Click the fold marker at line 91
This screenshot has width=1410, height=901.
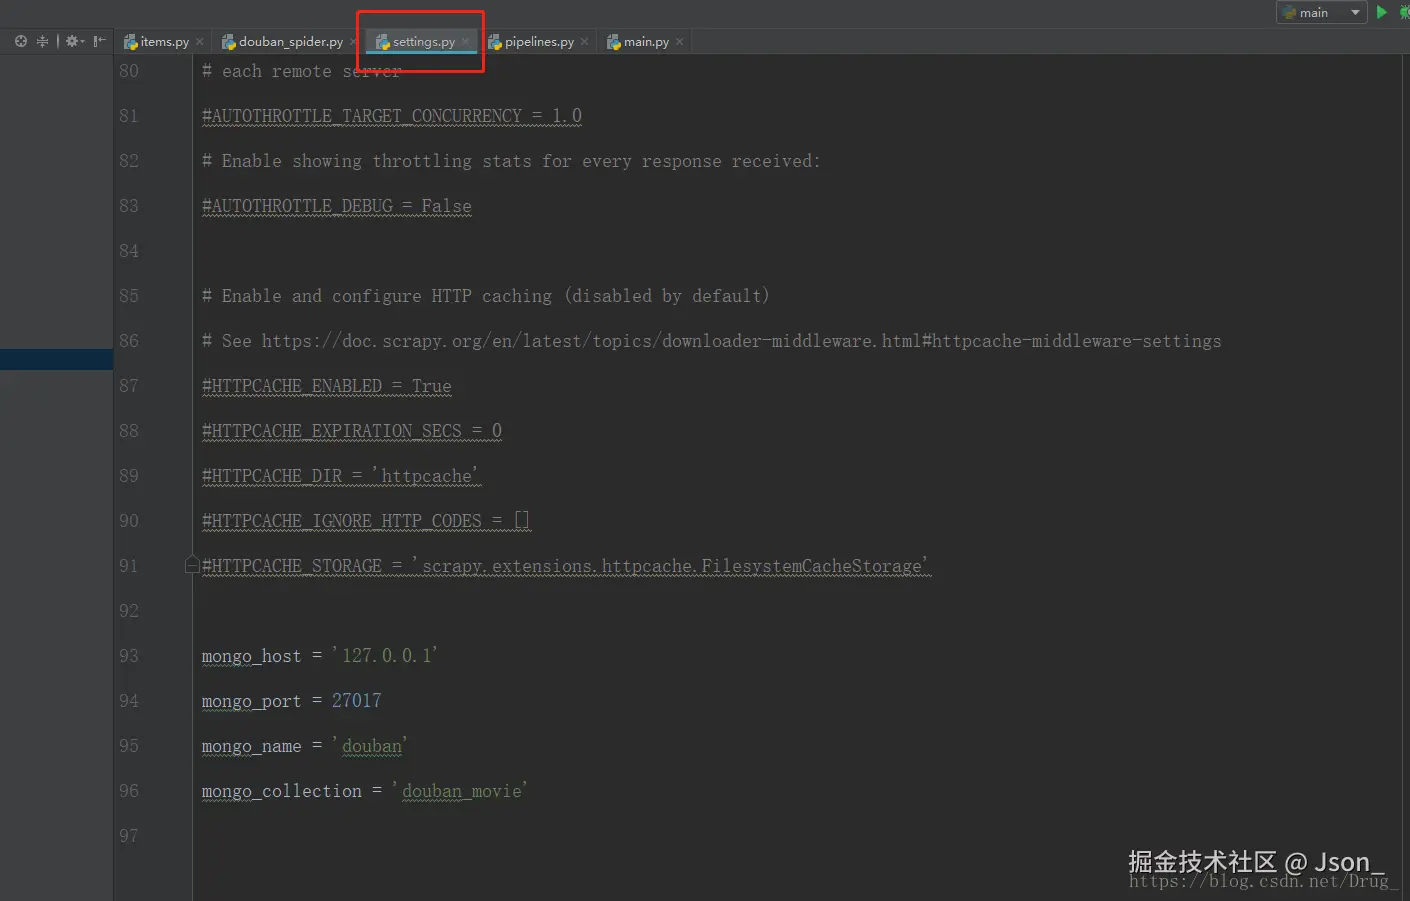click(x=192, y=565)
